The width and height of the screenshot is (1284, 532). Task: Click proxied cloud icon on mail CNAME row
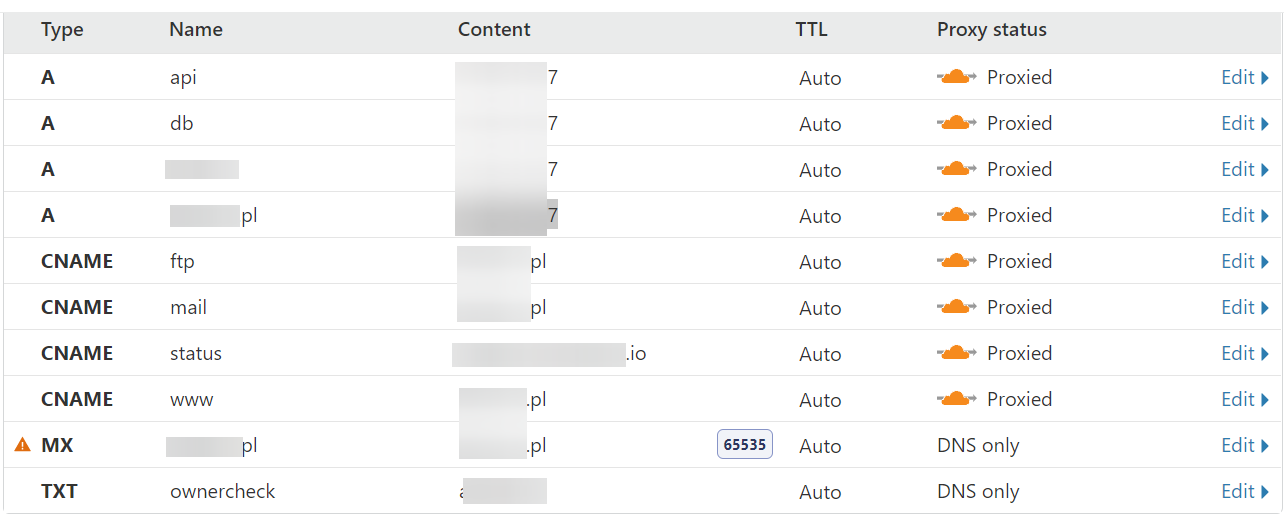tap(957, 307)
